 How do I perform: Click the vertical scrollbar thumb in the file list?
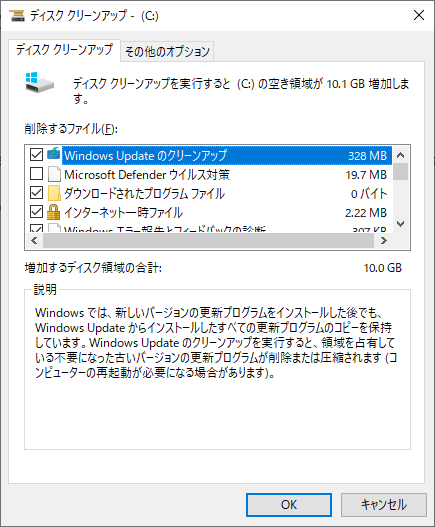[400, 172]
